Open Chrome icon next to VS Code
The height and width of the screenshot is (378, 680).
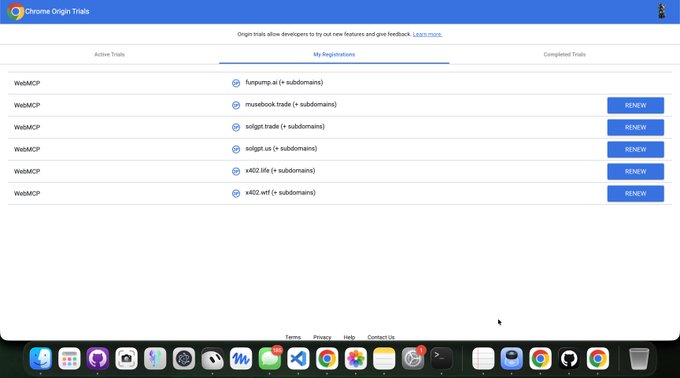(x=327, y=358)
